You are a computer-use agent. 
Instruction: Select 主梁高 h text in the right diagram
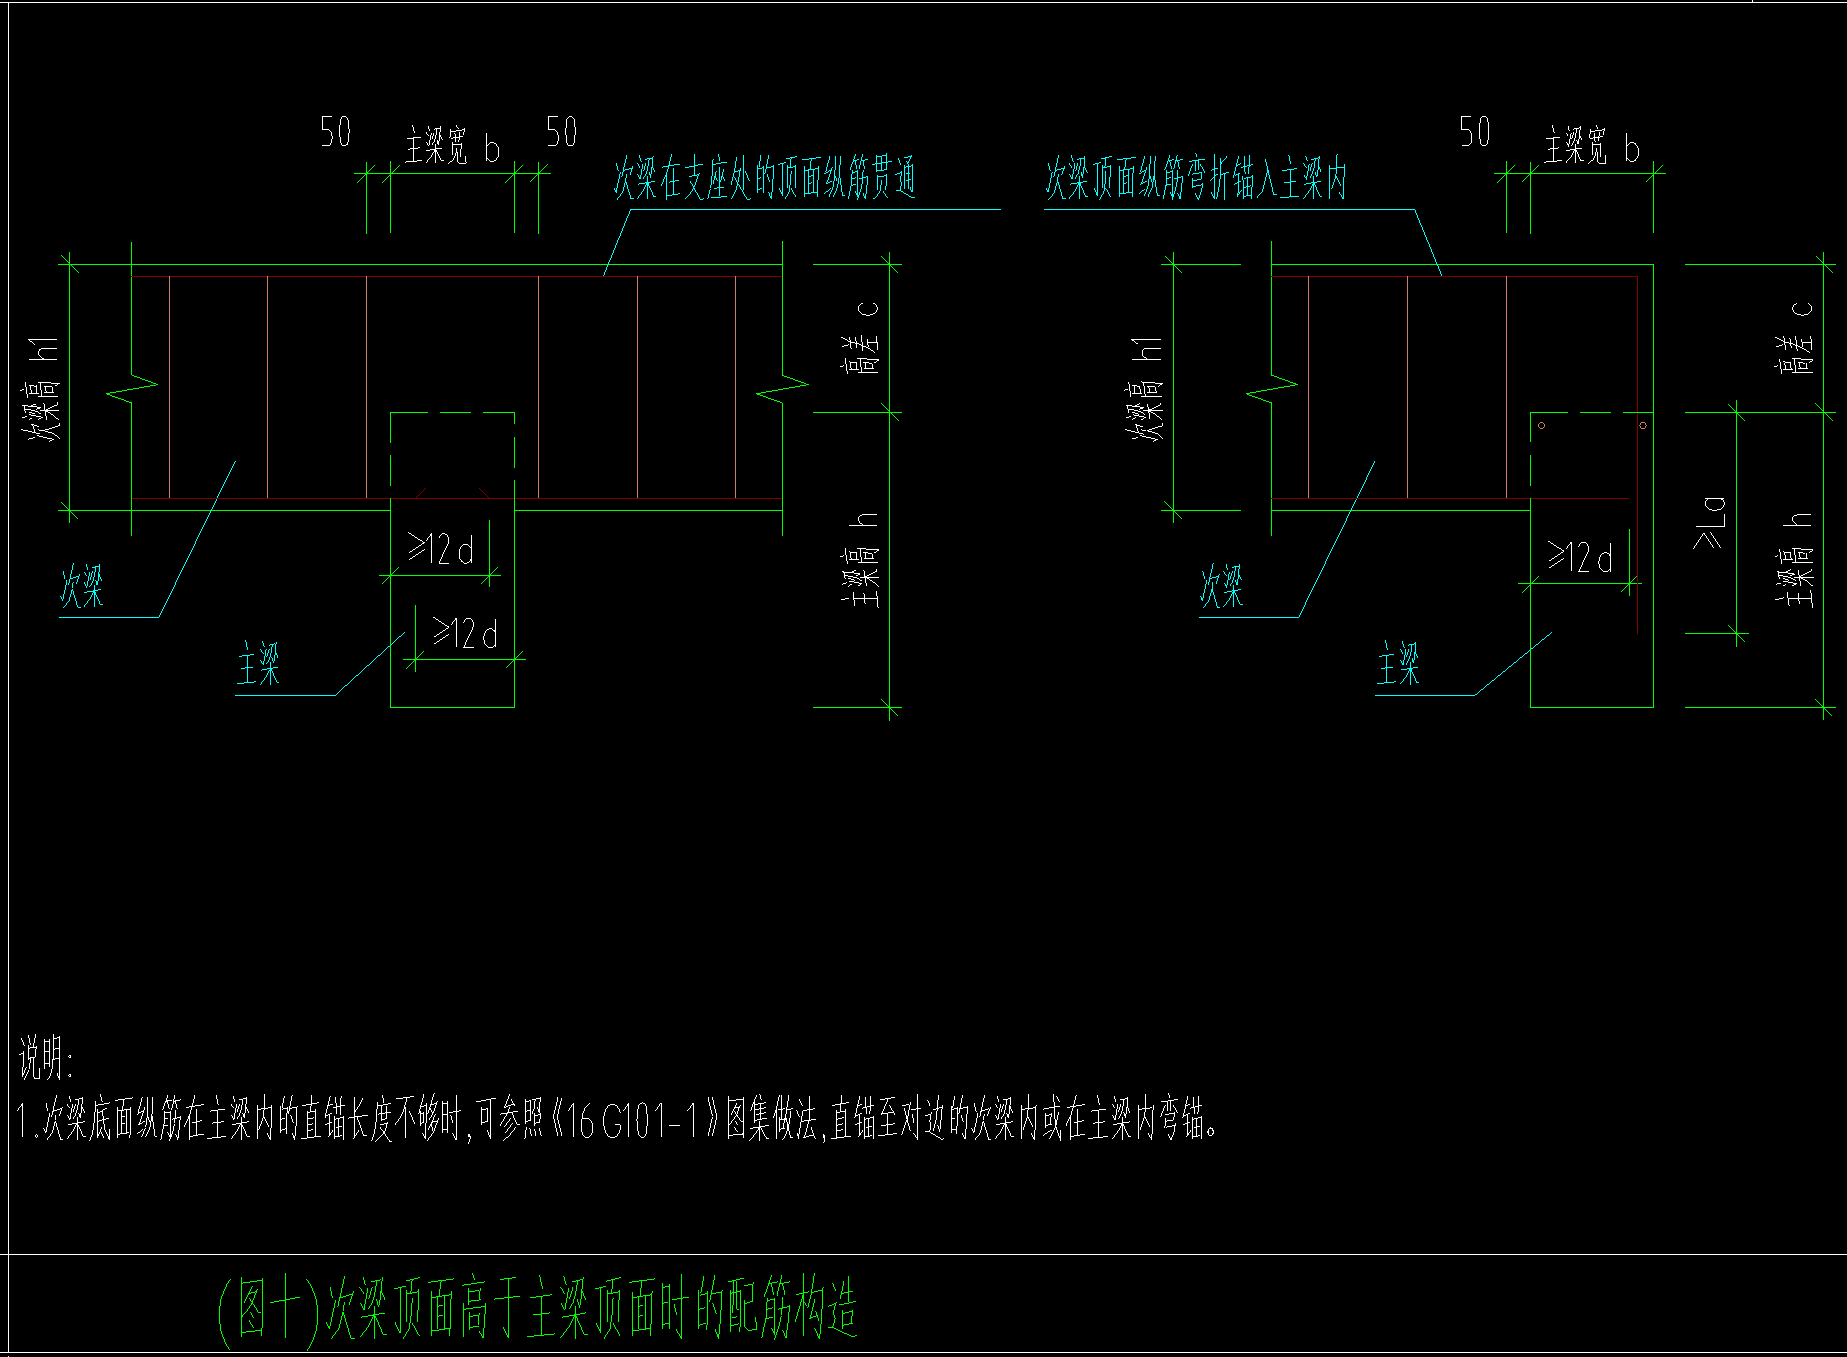click(1796, 560)
